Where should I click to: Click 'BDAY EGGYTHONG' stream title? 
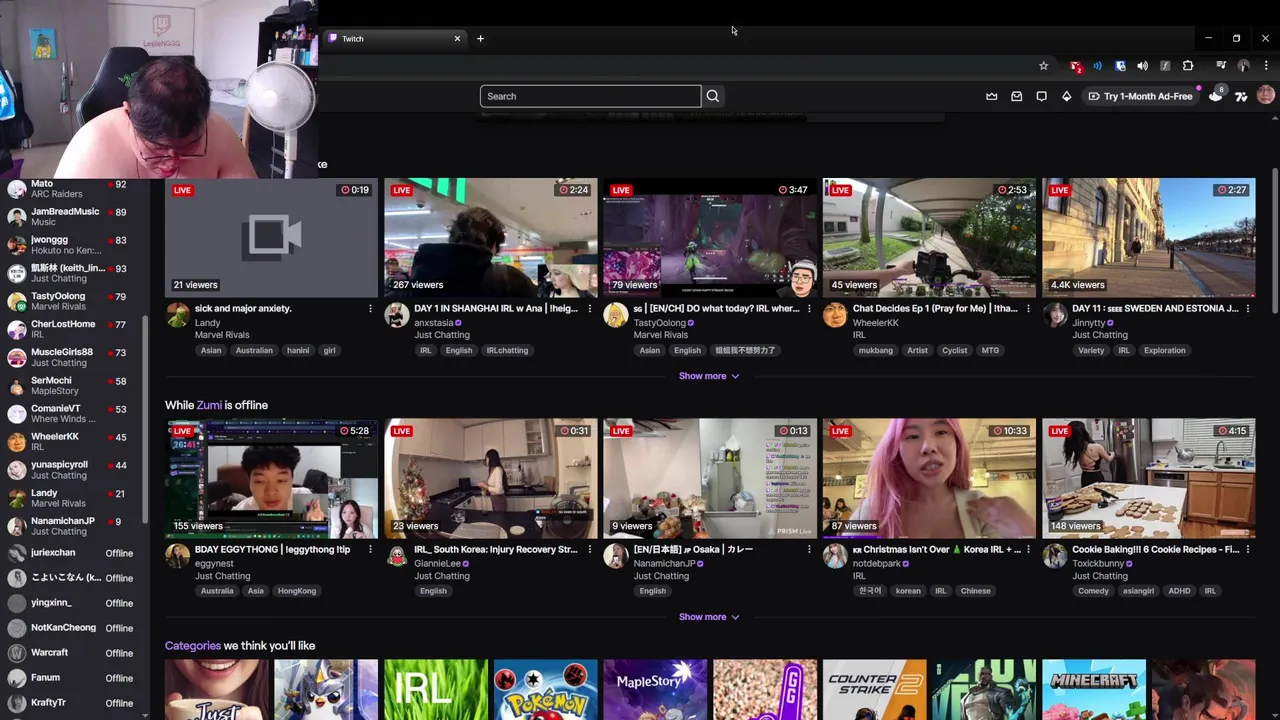pyautogui.click(x=272, y=549)
